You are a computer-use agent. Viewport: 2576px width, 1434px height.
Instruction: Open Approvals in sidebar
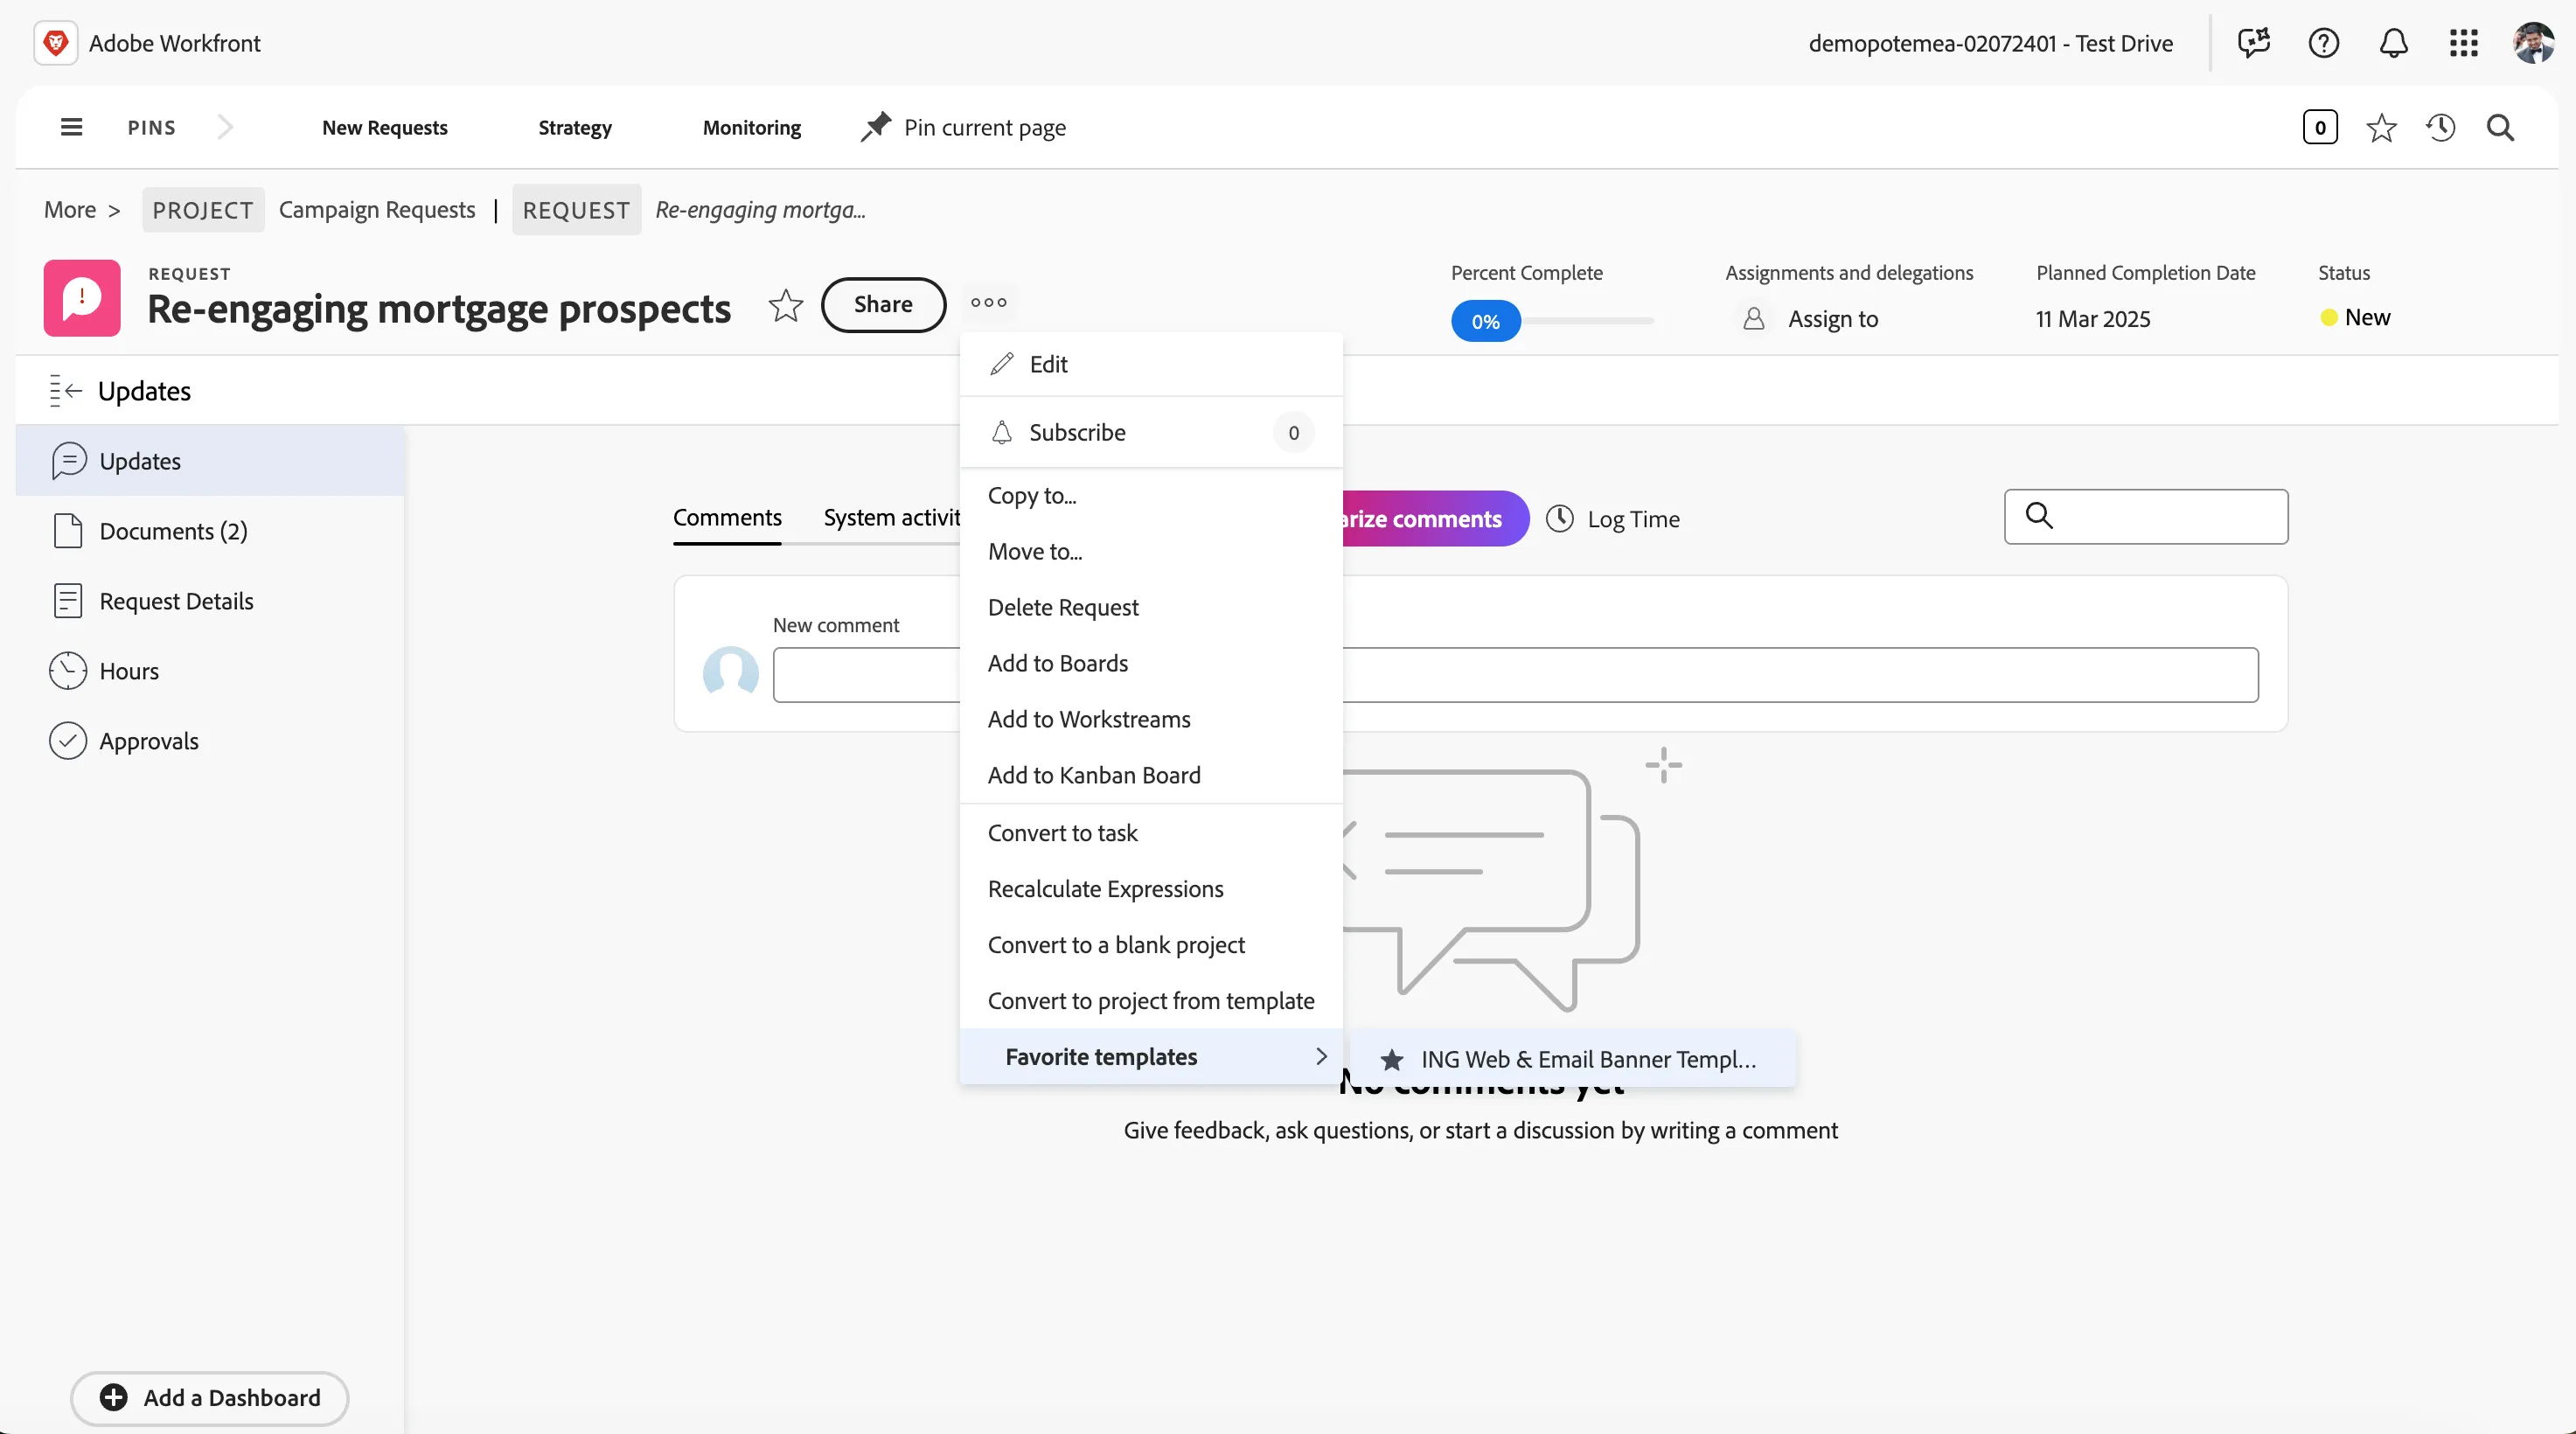point(210,741)
